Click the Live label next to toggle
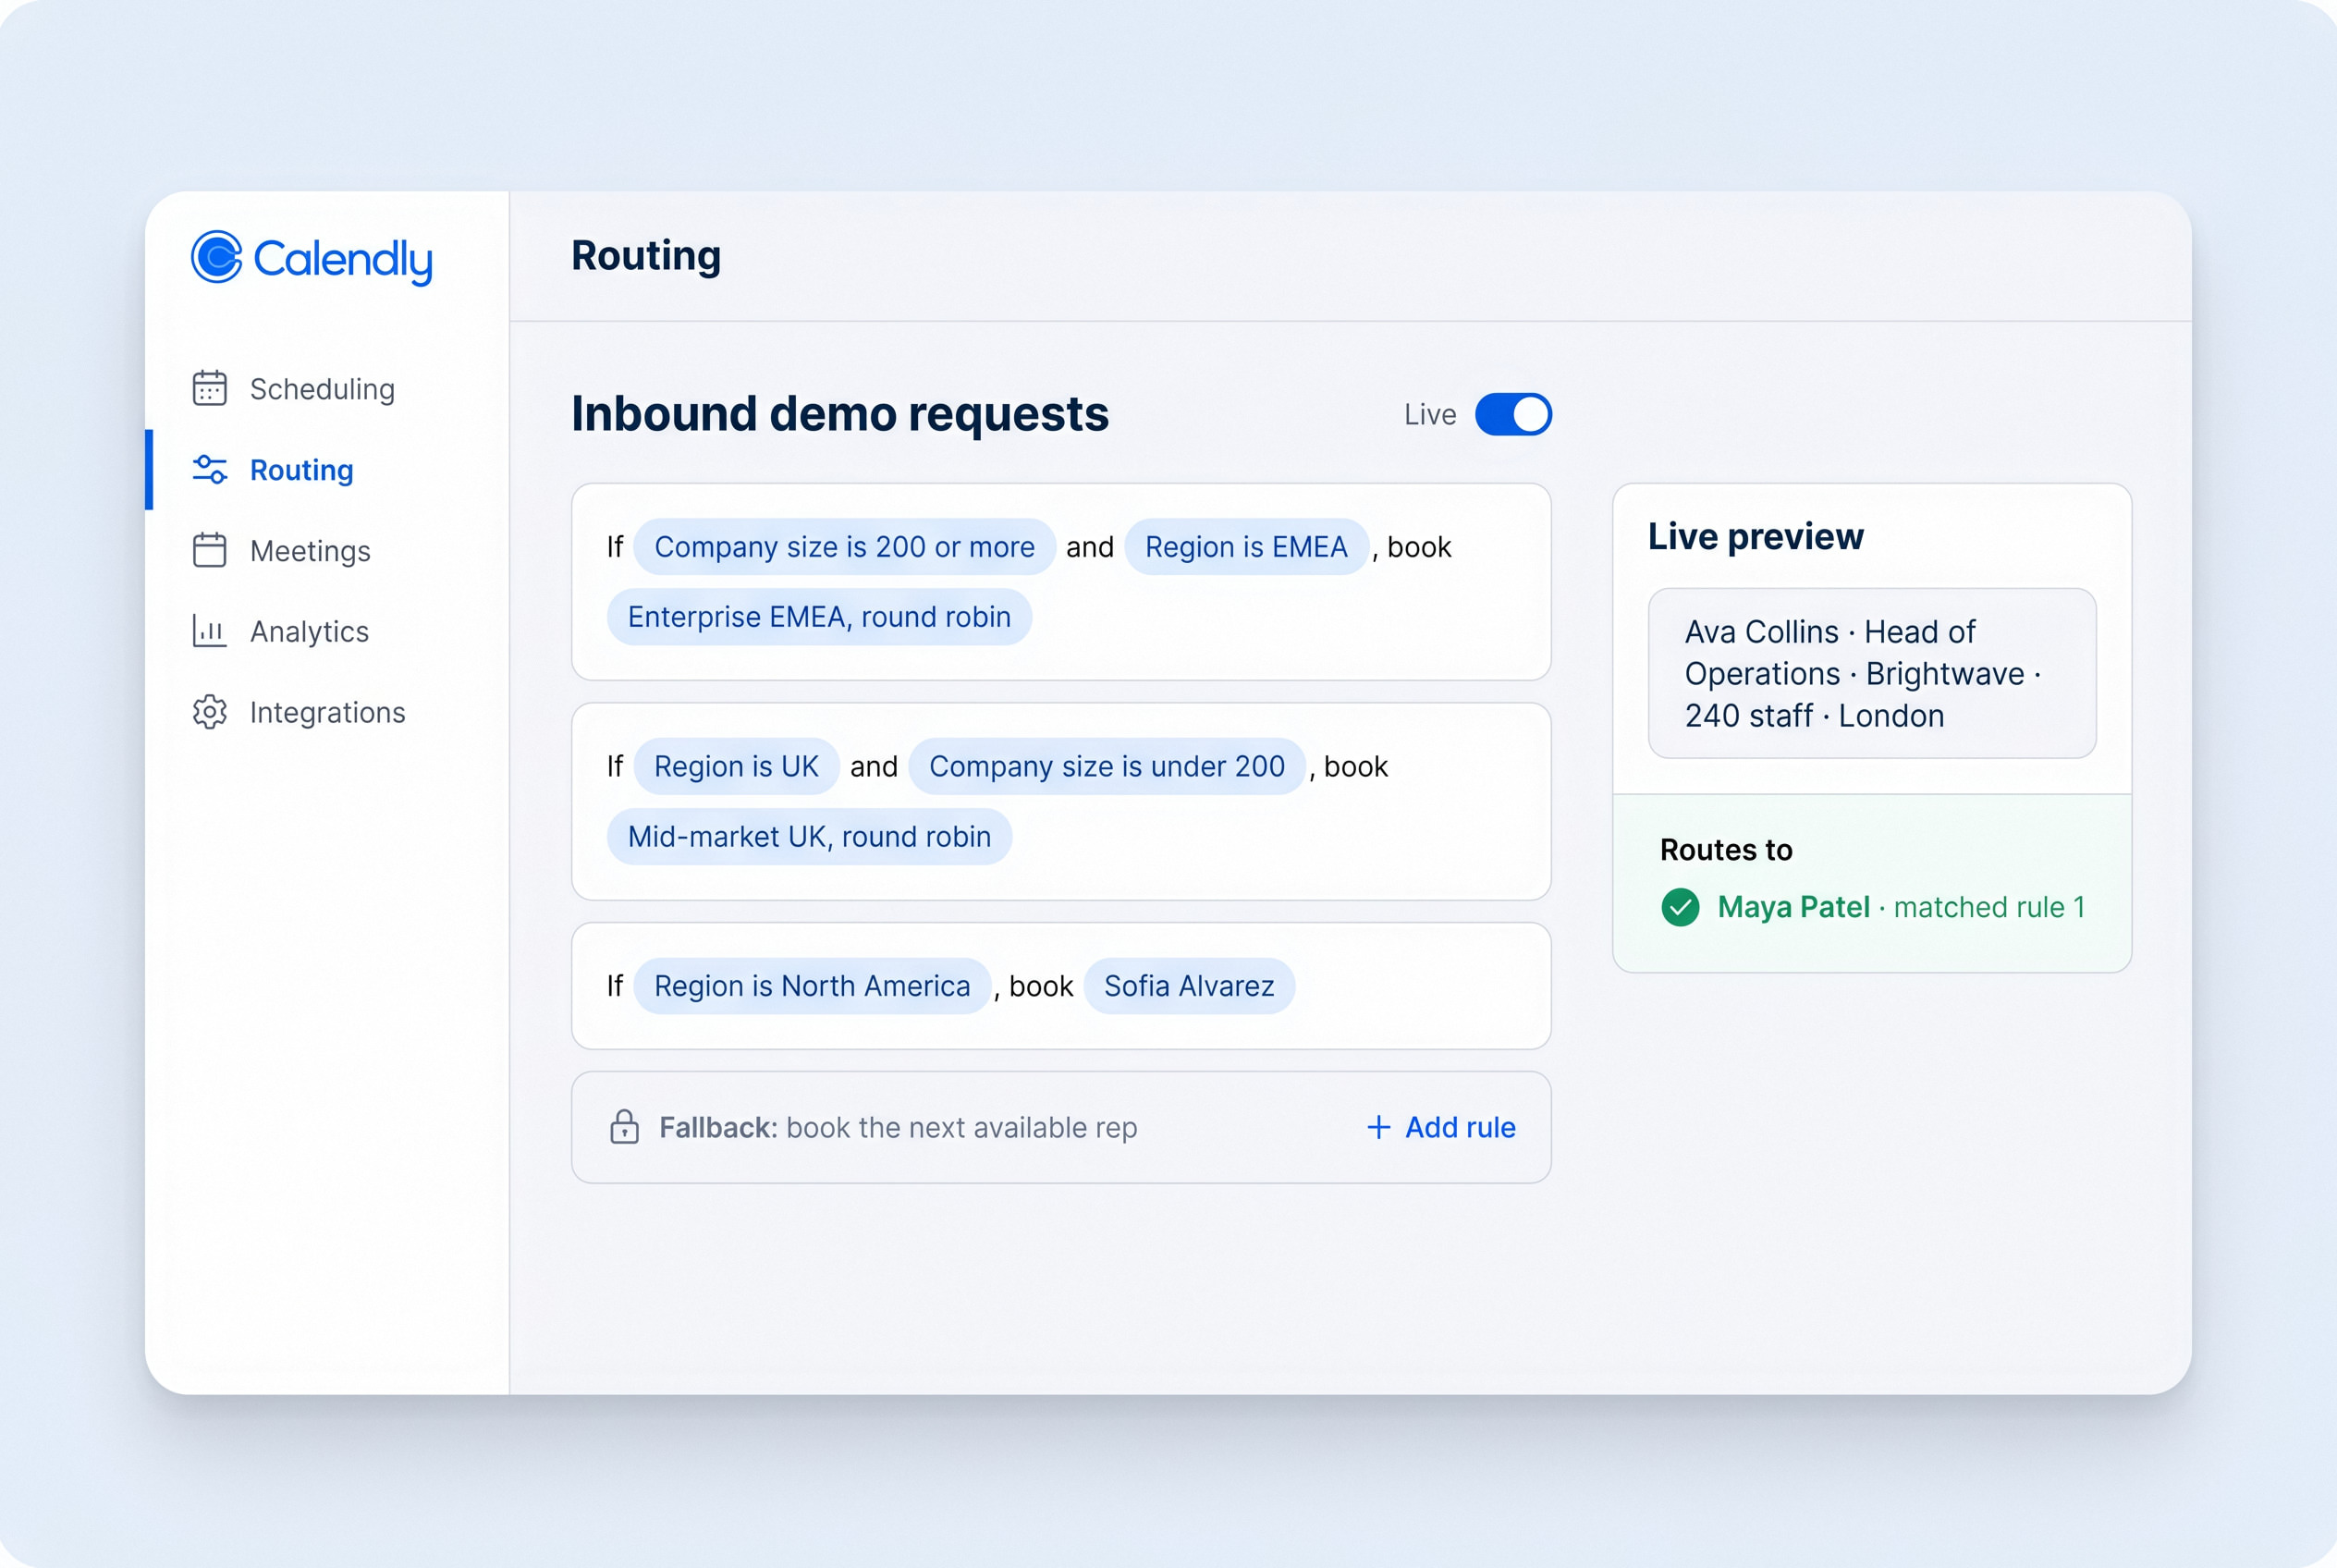 pos(1430,414)
